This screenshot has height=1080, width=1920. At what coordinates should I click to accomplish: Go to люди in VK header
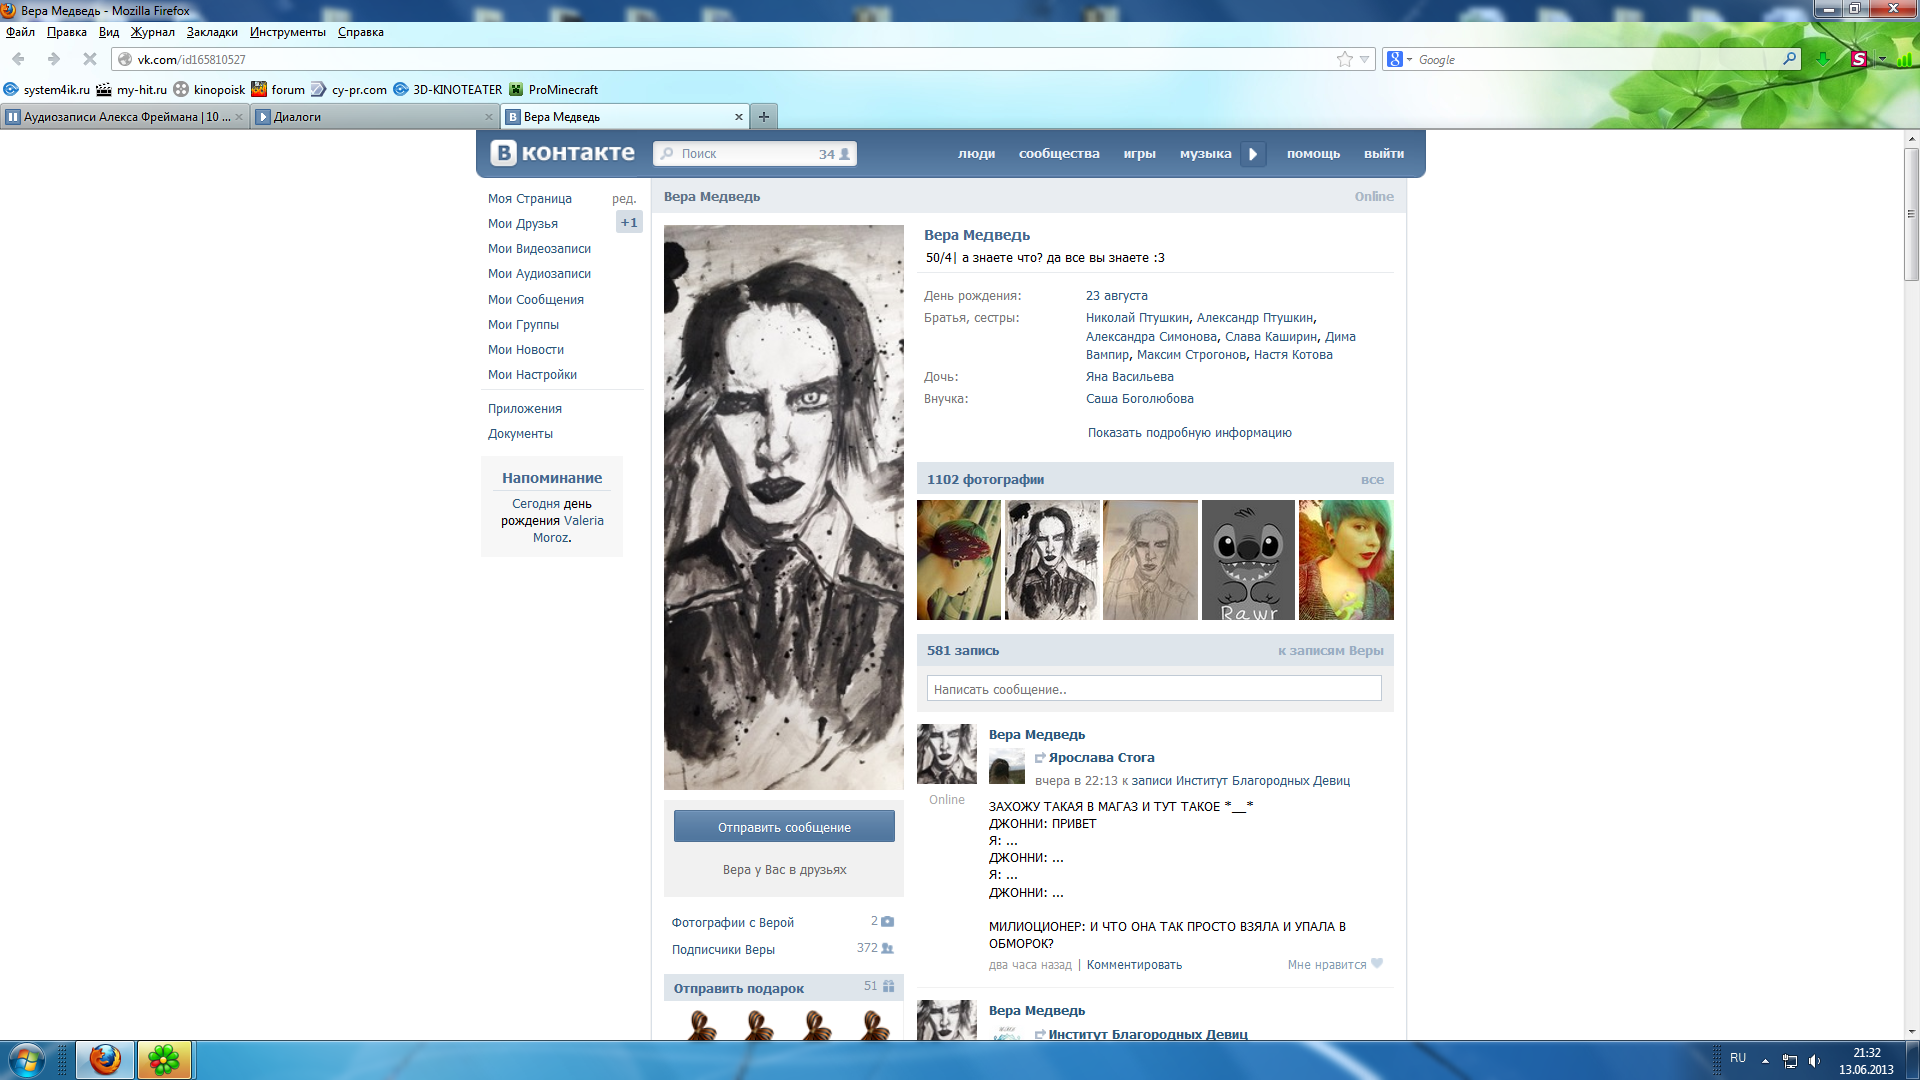coord(976,154)
